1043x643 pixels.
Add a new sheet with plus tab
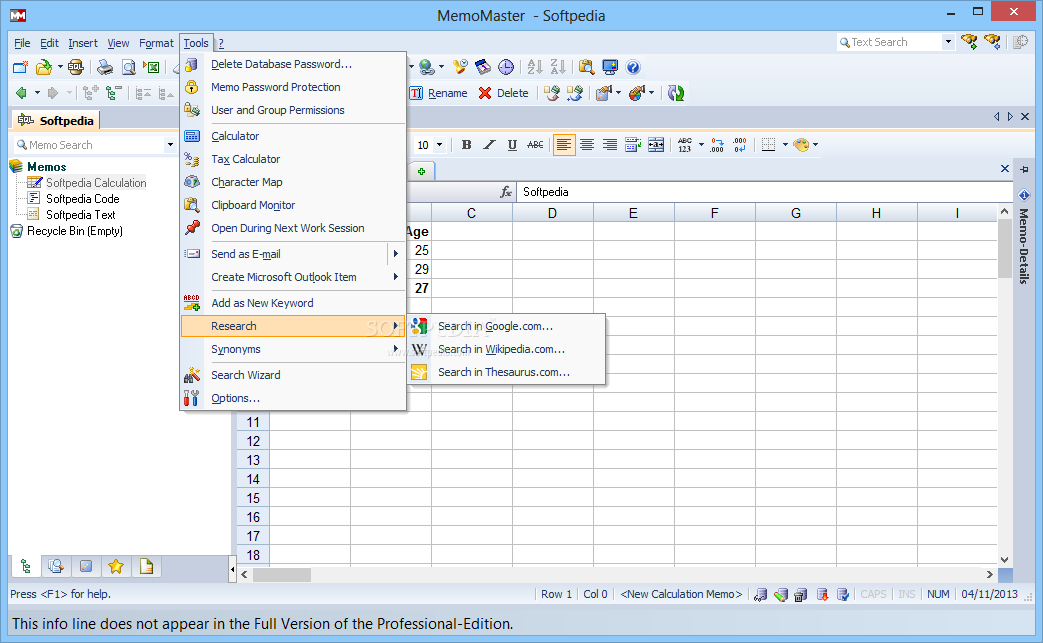click(x=421, y=172)
